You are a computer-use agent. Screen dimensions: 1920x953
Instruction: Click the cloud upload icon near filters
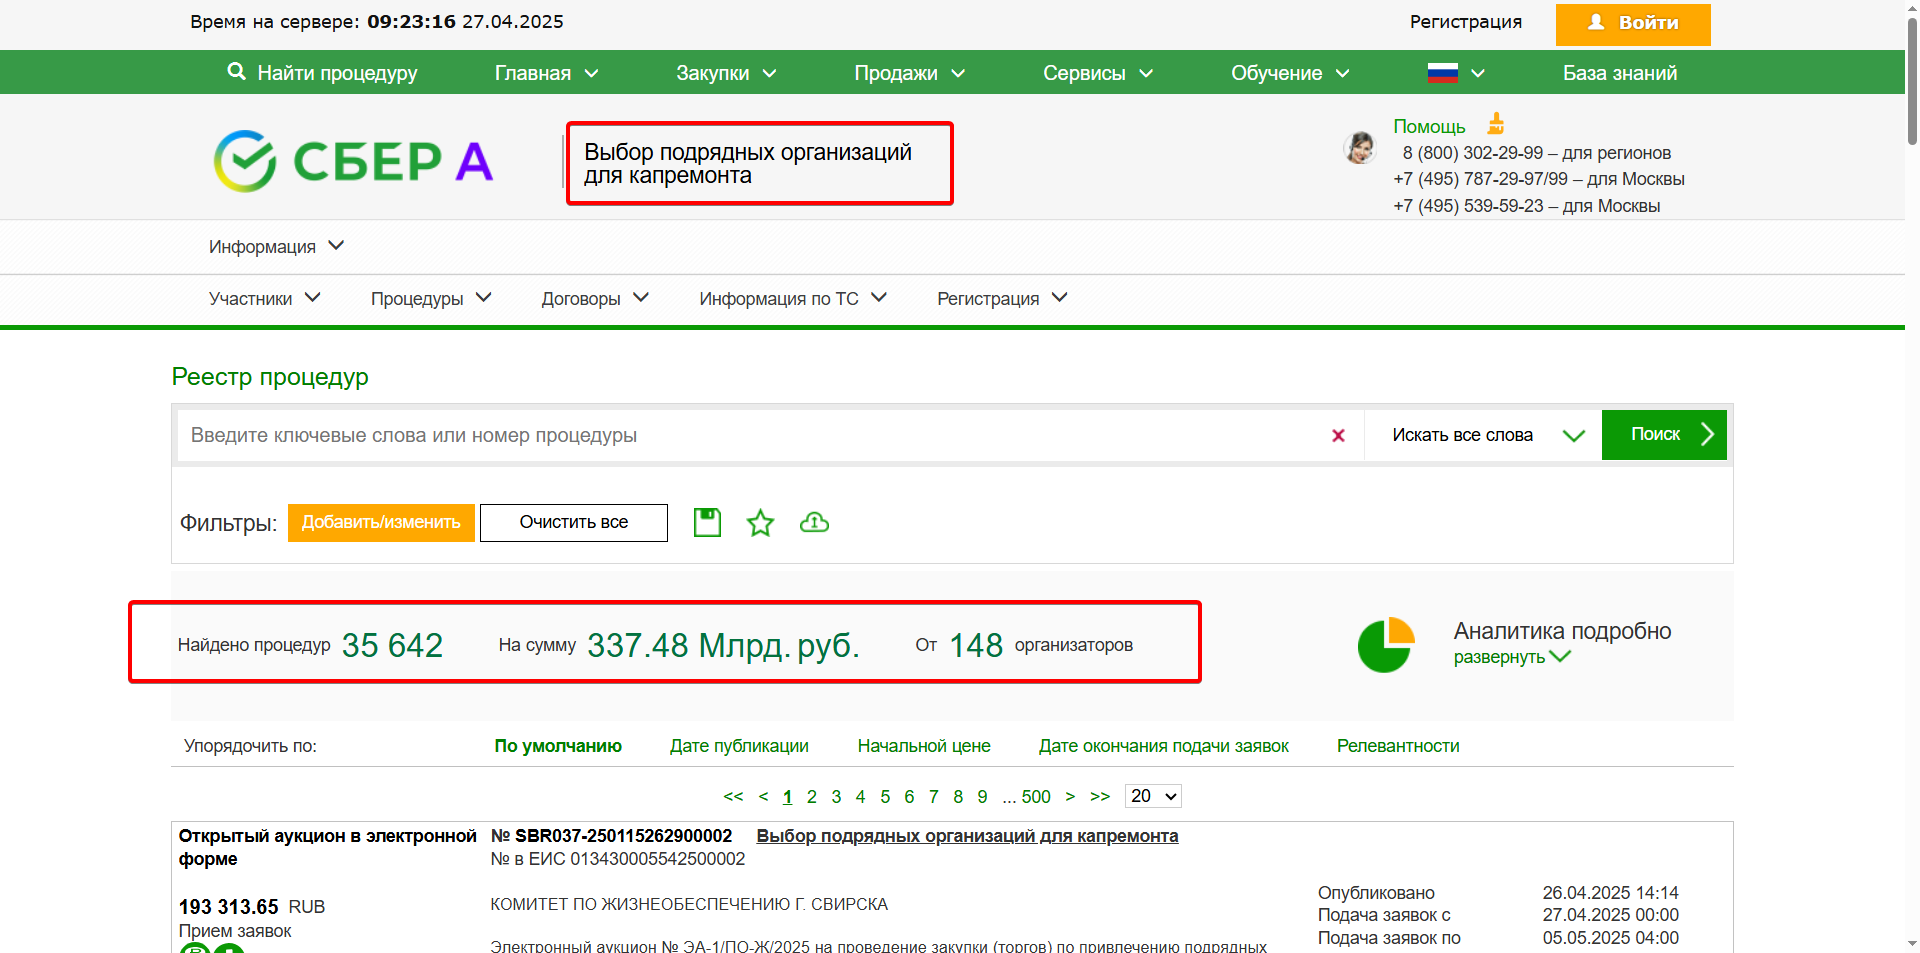(814, 522)
